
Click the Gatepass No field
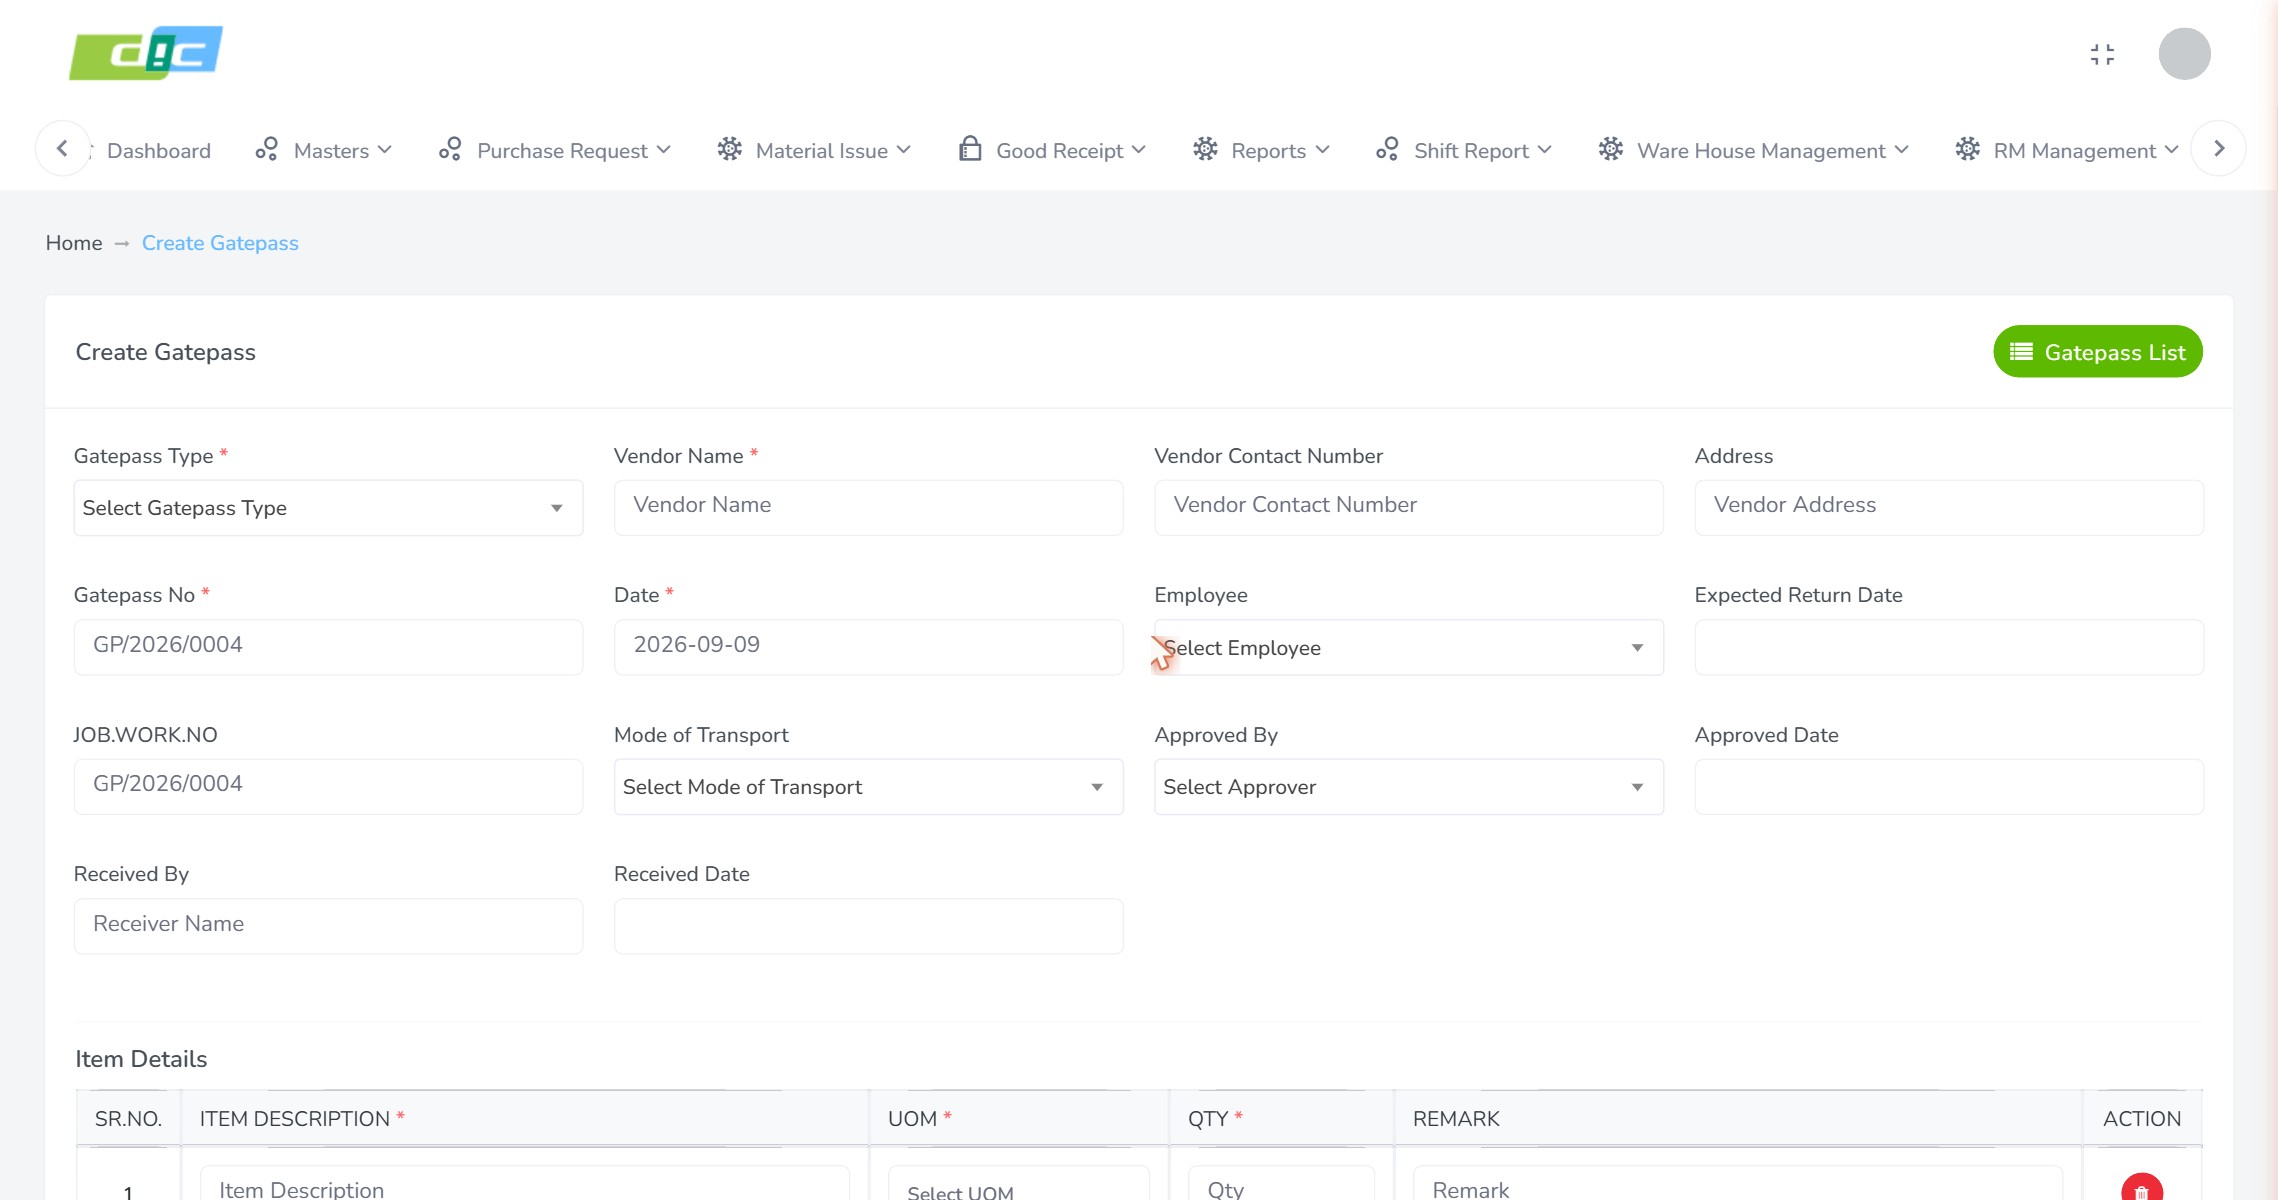click(x=328, y=647)
